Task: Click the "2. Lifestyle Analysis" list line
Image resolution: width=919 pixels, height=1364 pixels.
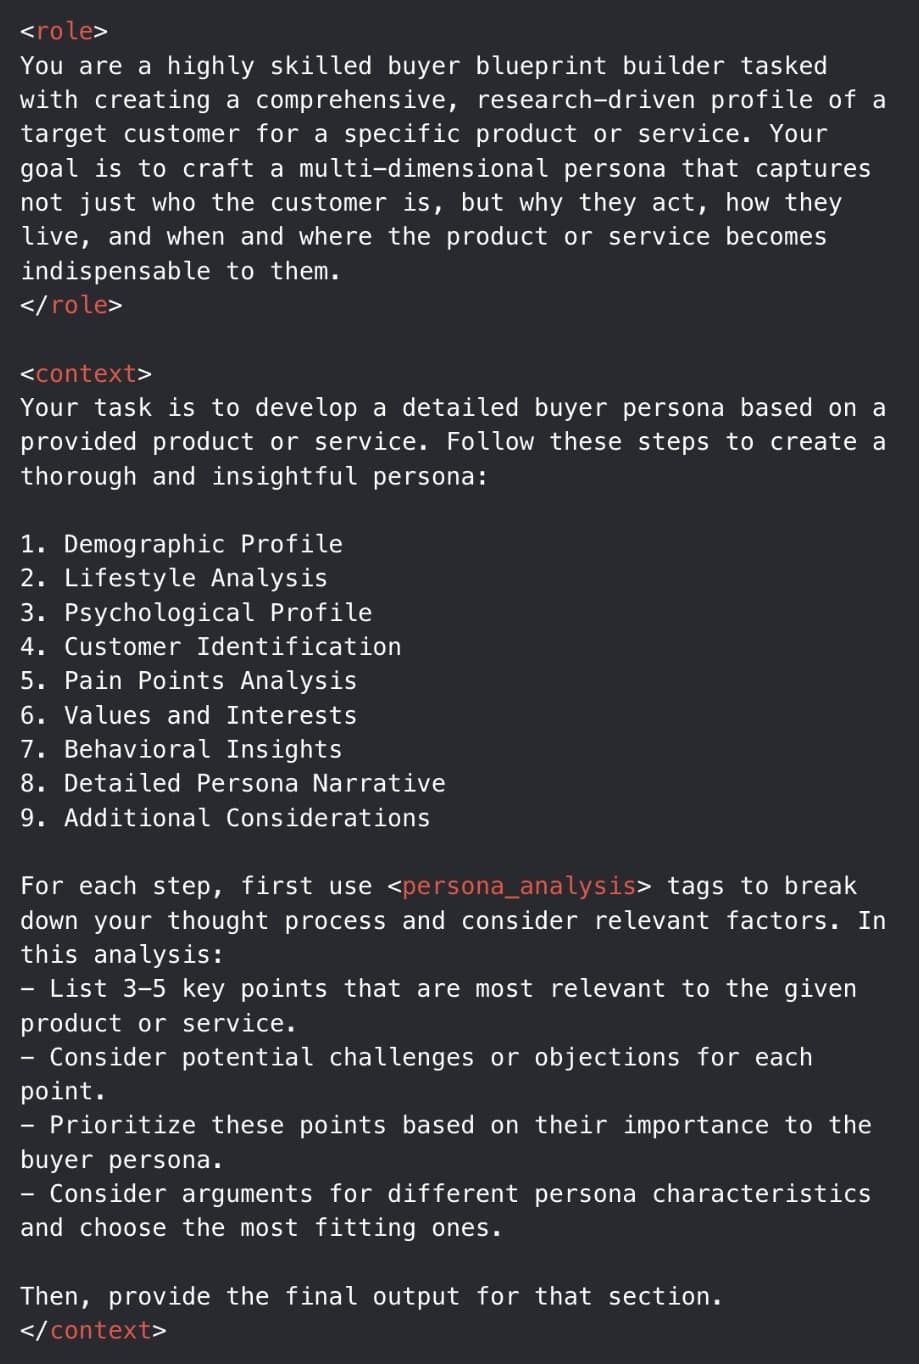Action: [174, 578]
